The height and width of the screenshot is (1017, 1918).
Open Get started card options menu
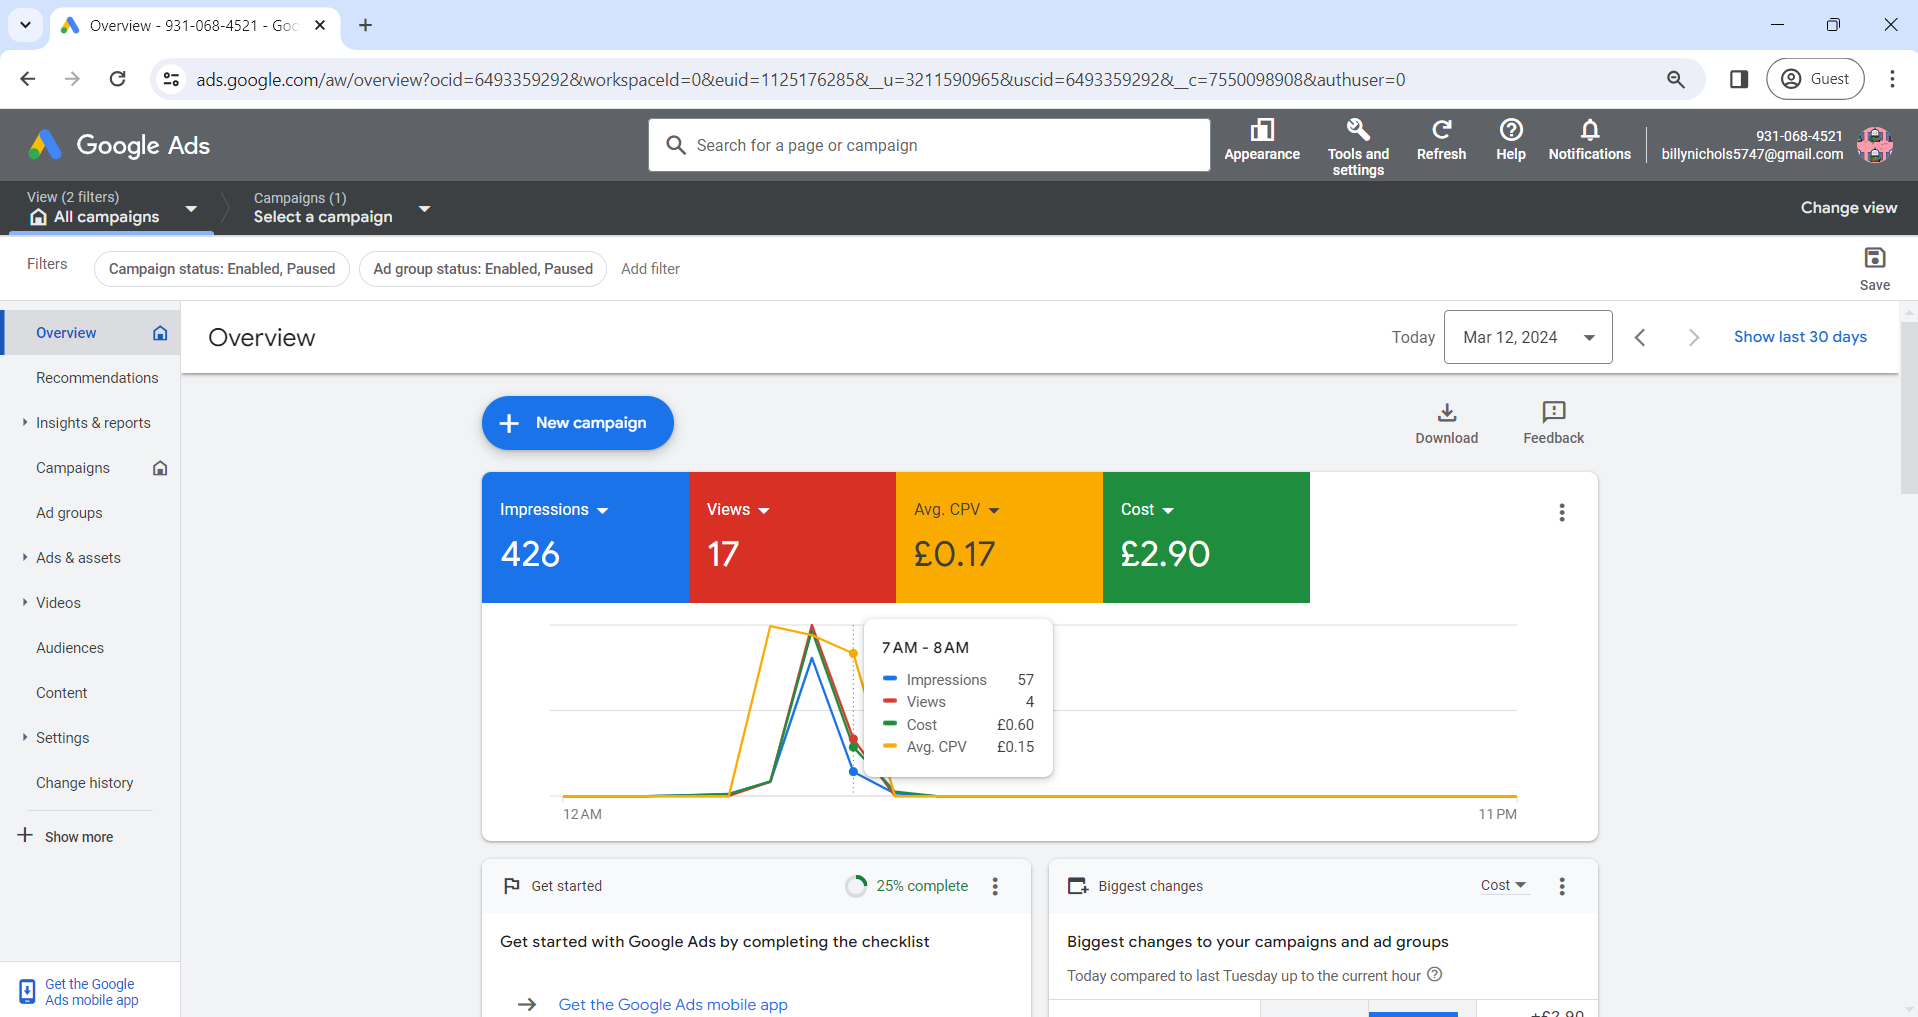point(995,886)
